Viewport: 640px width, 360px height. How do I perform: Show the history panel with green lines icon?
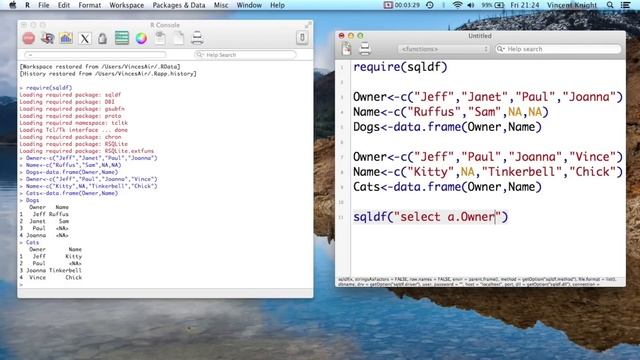pyautogui.click(x=122, y=38)
